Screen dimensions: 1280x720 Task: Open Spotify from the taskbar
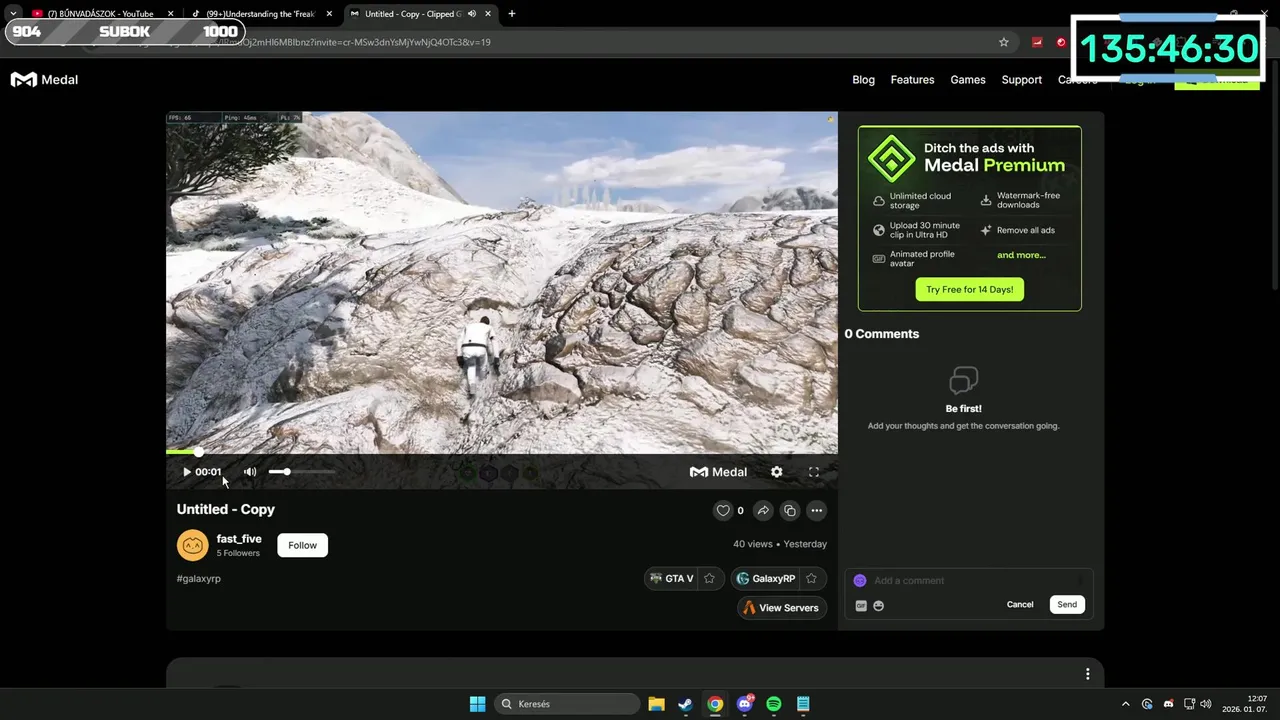point(774,704)
